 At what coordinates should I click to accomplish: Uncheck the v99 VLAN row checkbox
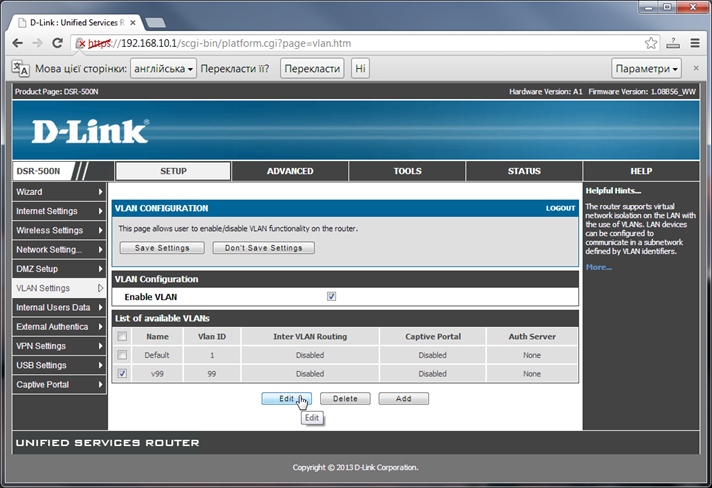click(x=122, y=374)
